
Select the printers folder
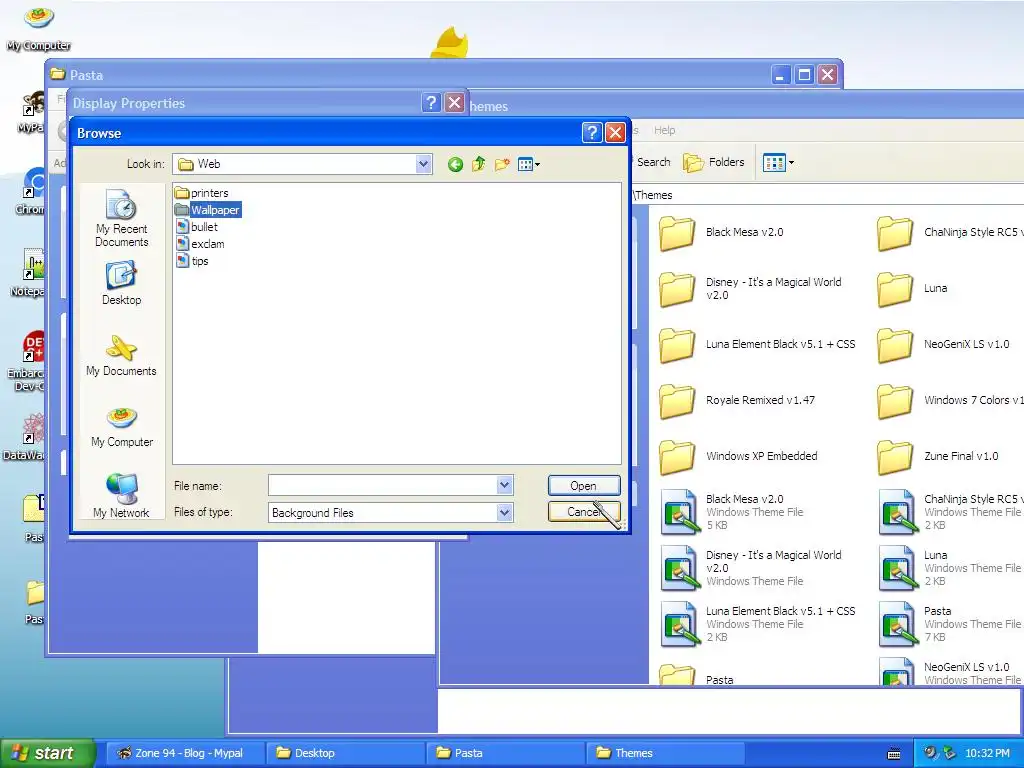point(202,193)
